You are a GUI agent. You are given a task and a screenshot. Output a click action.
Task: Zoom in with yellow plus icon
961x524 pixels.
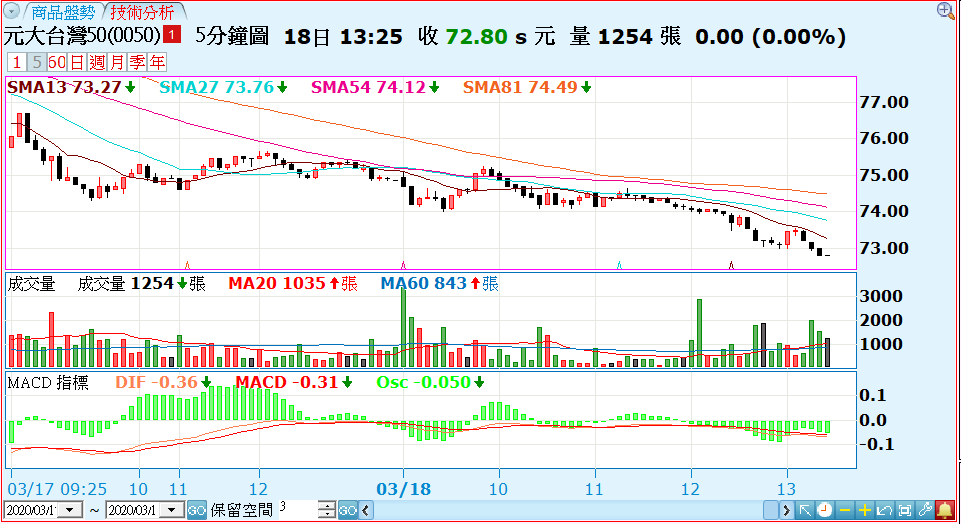(x=865, y=510)
